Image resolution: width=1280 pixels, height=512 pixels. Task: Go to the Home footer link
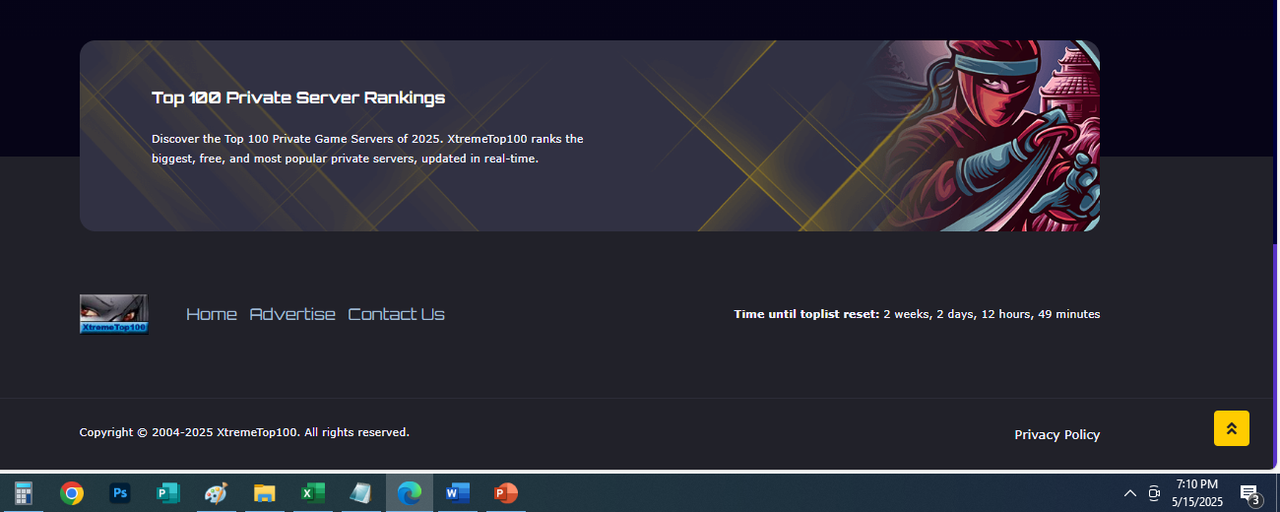coord(211,314)
